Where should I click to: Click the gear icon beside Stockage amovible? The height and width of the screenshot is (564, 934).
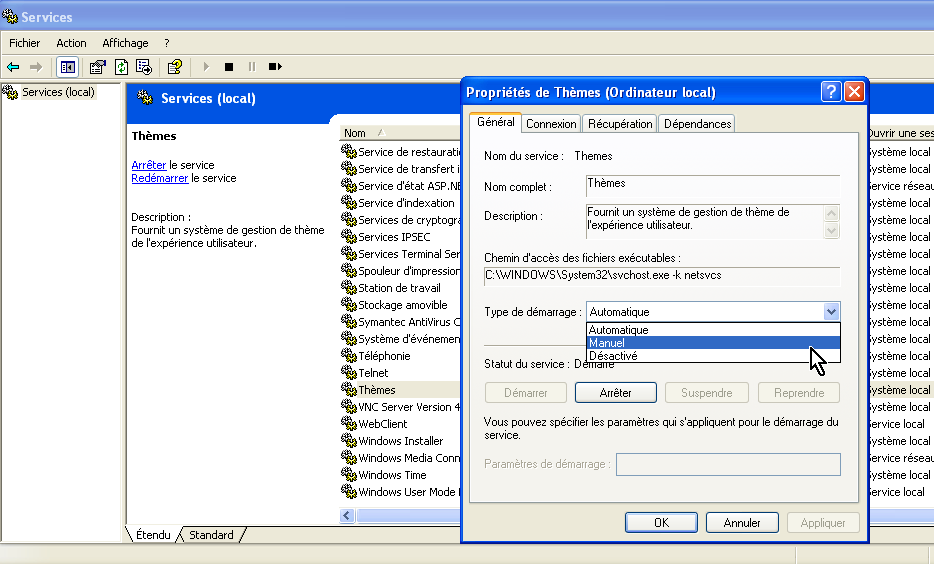click(348, 304)
